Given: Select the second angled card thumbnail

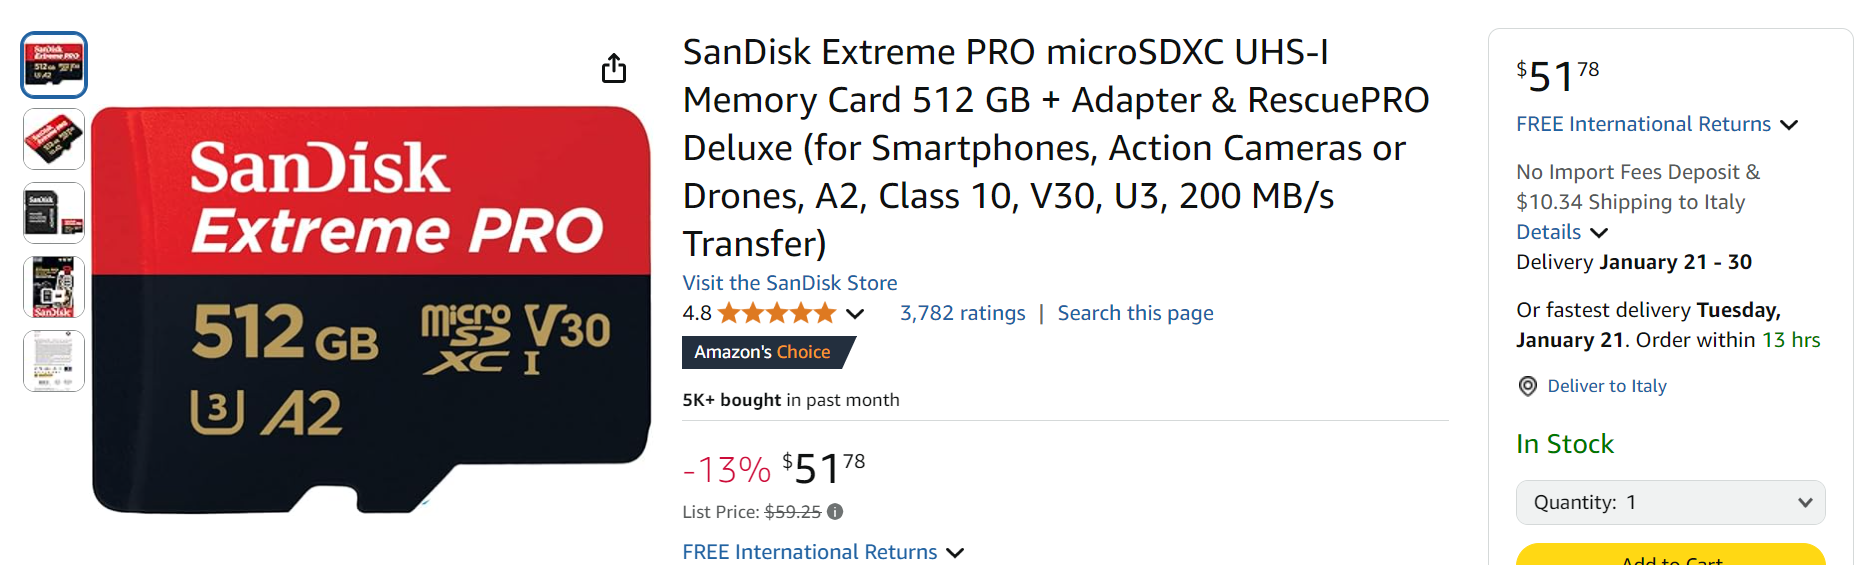Looking at the screenshot, I should point(54,139).
